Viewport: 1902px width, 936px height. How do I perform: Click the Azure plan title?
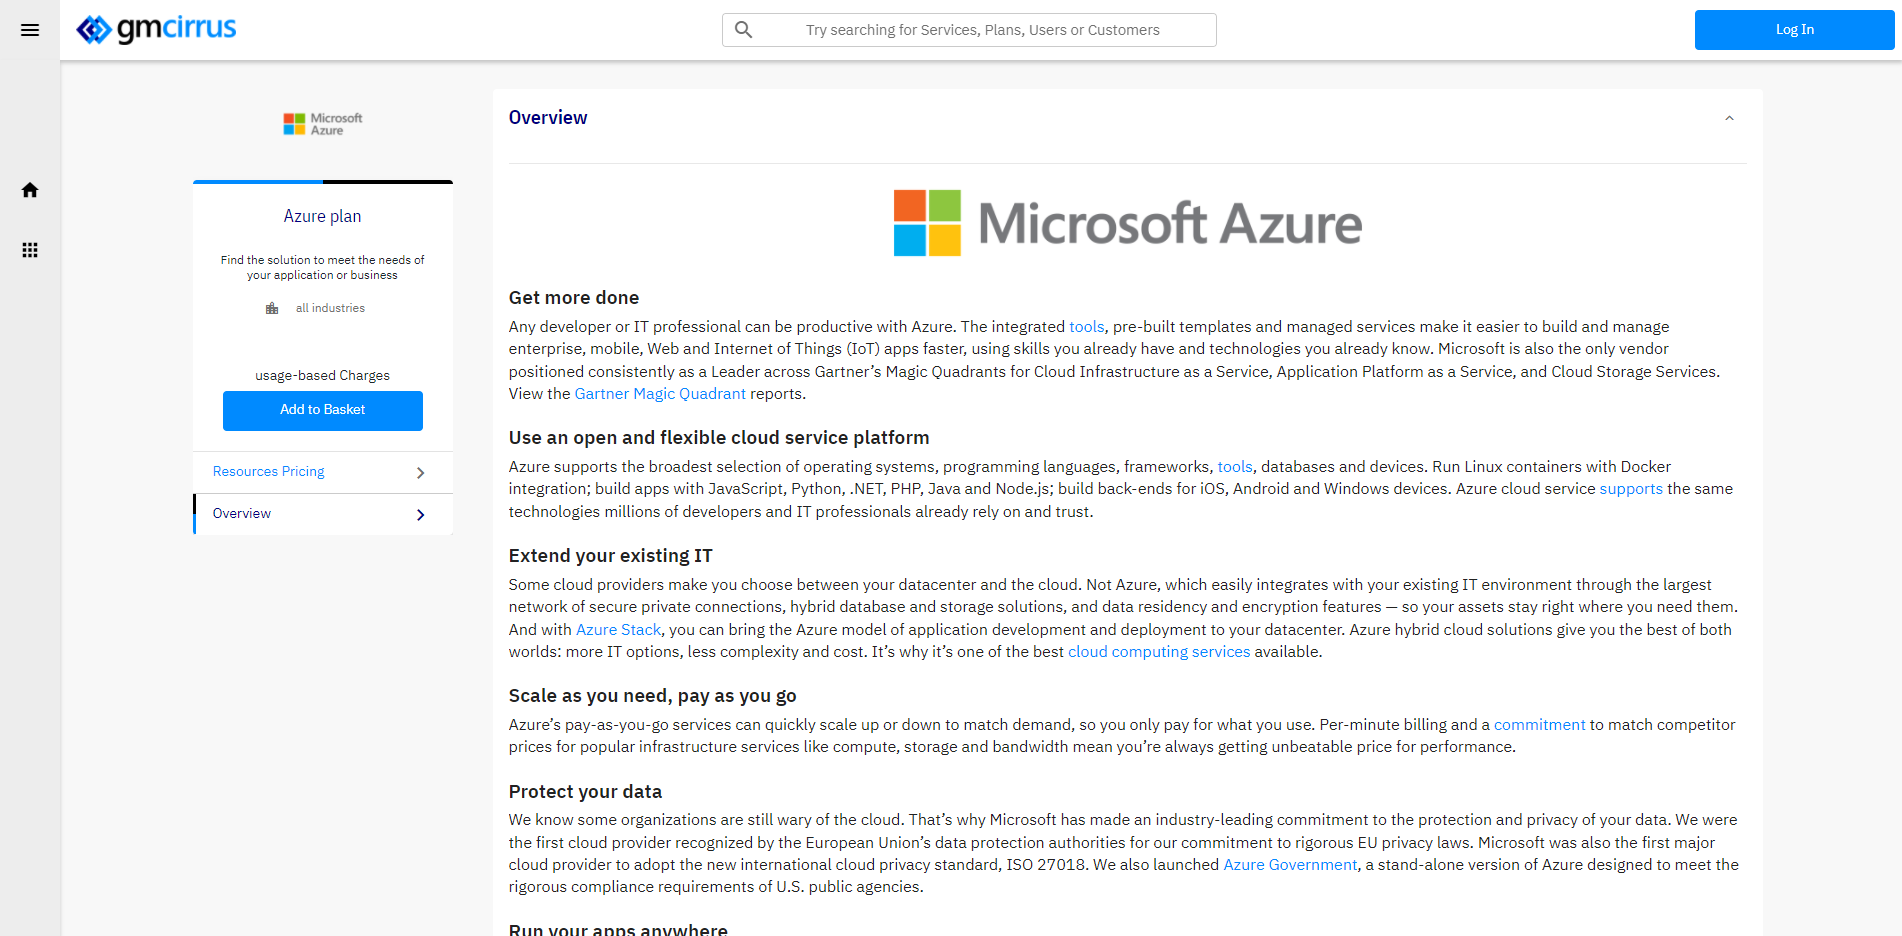(322, 216)
